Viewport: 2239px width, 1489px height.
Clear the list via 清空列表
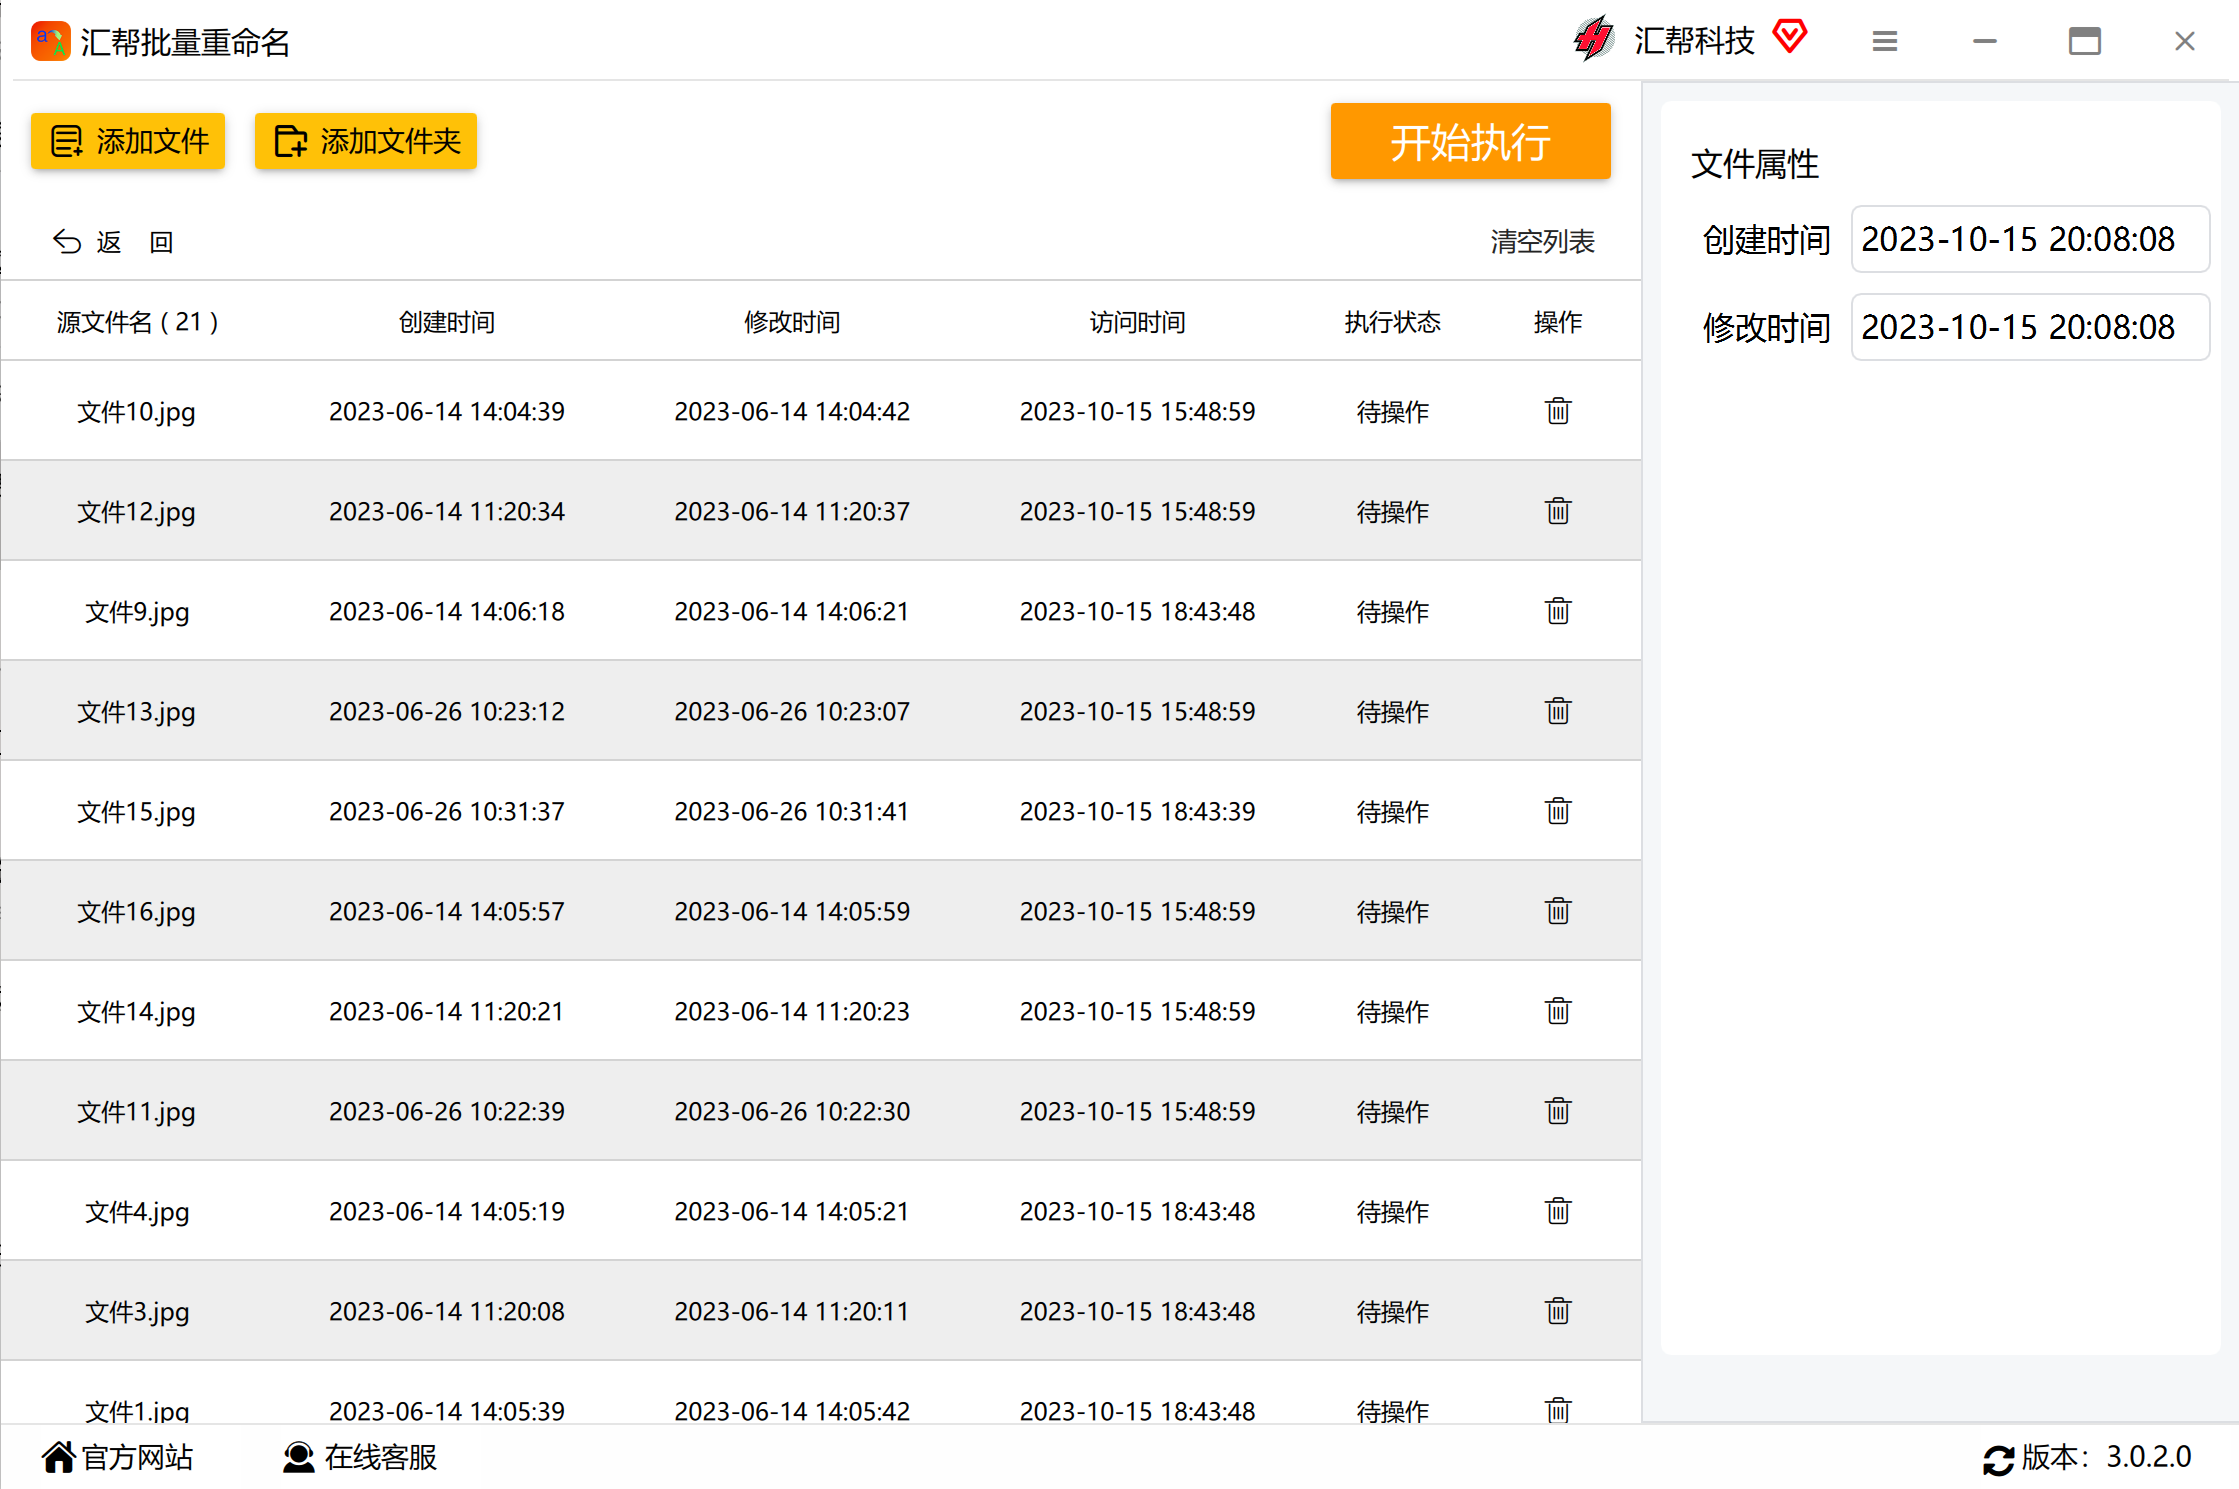coord(1541,242)
